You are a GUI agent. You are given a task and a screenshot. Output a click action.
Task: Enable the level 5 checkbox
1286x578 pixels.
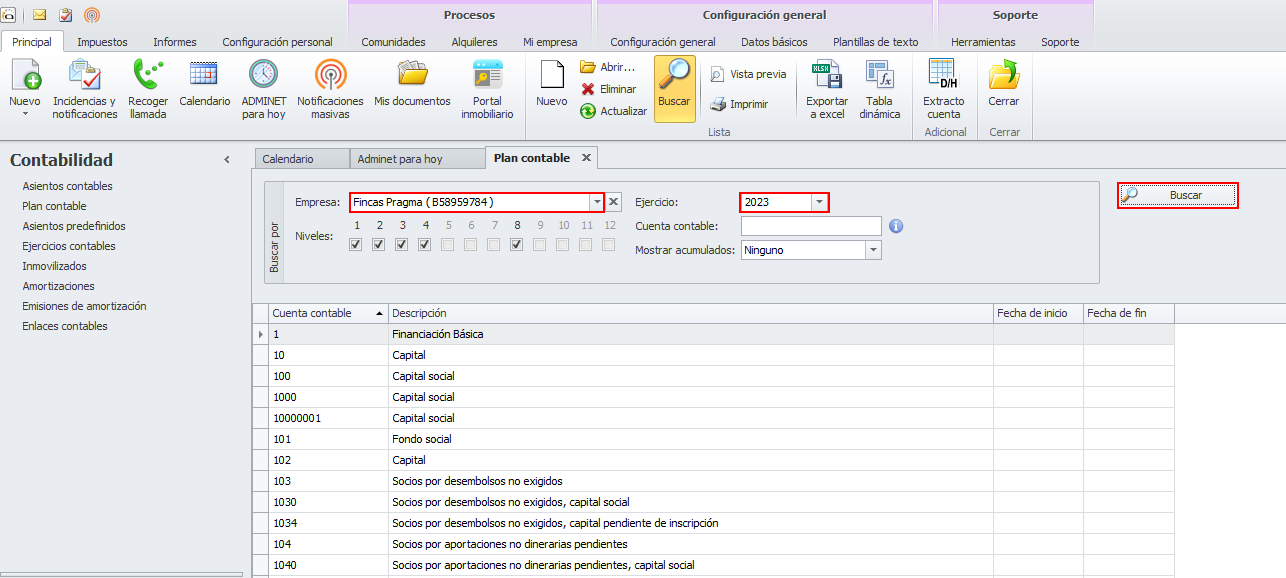point(447,245)
